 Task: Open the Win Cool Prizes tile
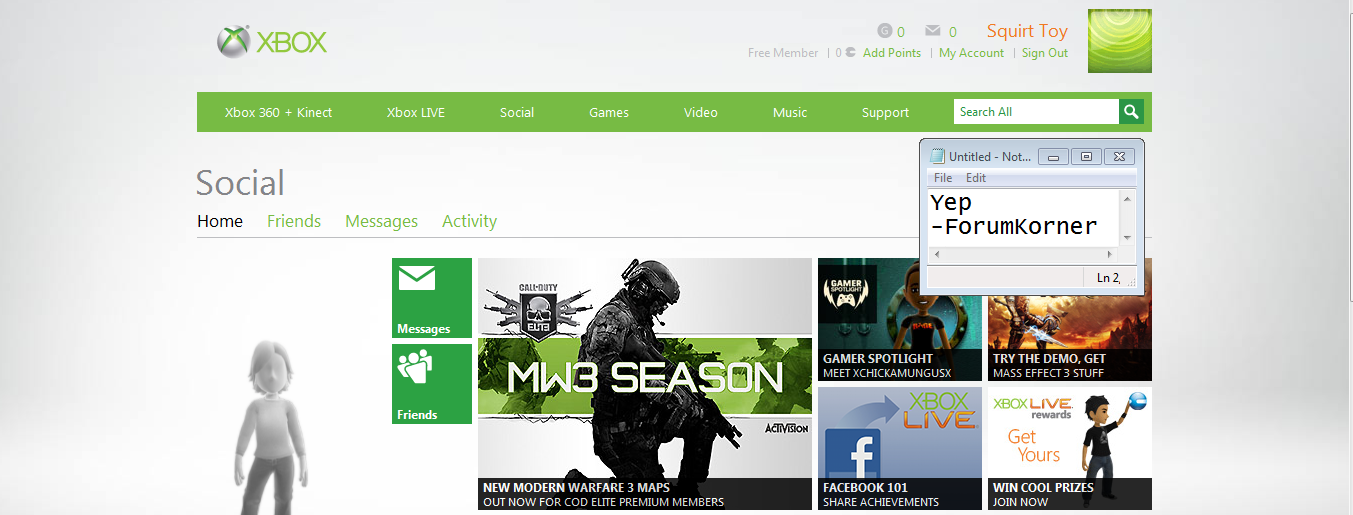[1070, 448]
